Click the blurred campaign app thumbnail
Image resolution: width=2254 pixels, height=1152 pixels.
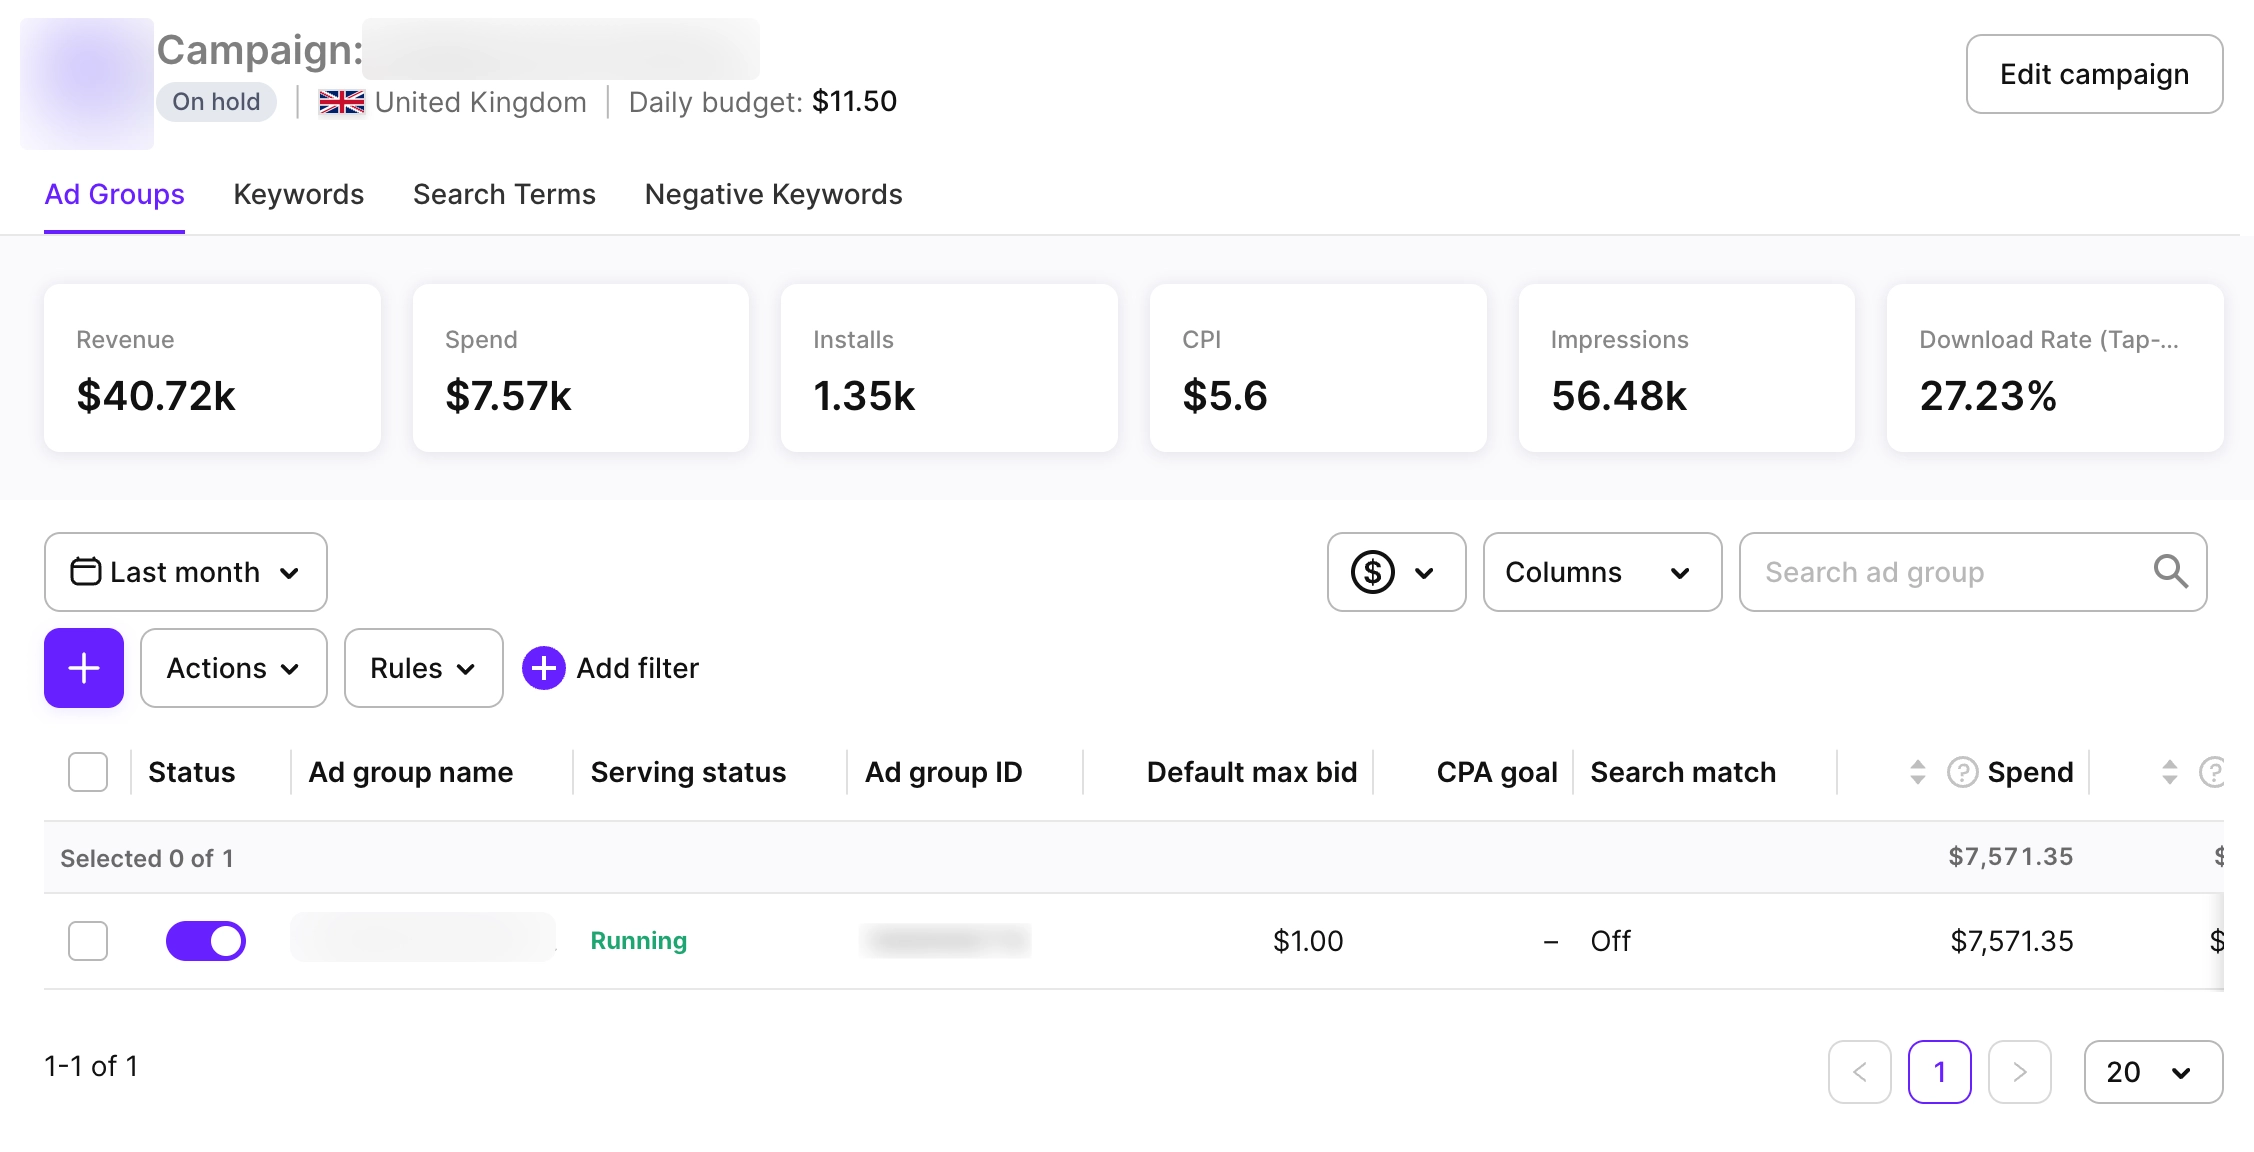click(87, 84)
